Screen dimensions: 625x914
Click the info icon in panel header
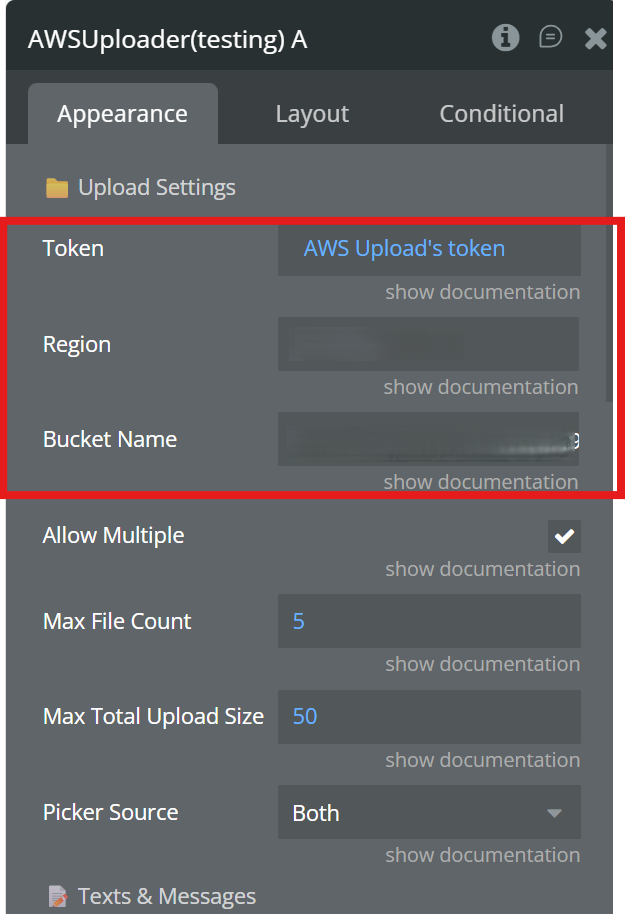pyautogui.click(x=506, y=38)
